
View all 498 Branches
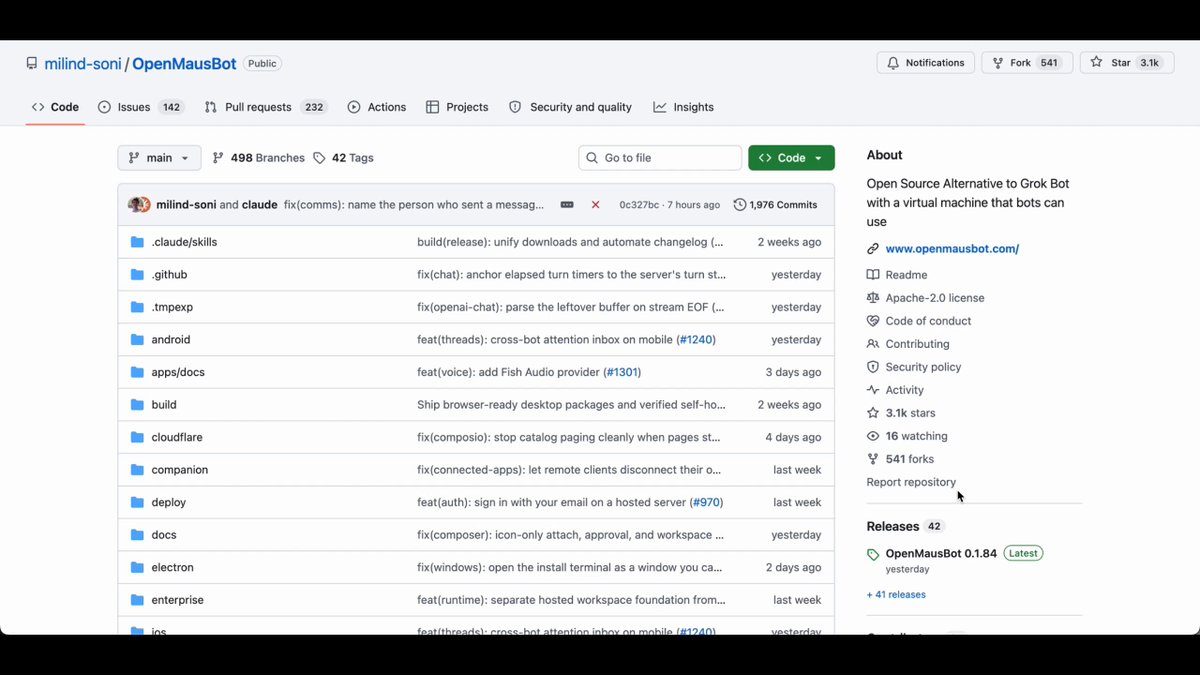[x=258, y=158]
